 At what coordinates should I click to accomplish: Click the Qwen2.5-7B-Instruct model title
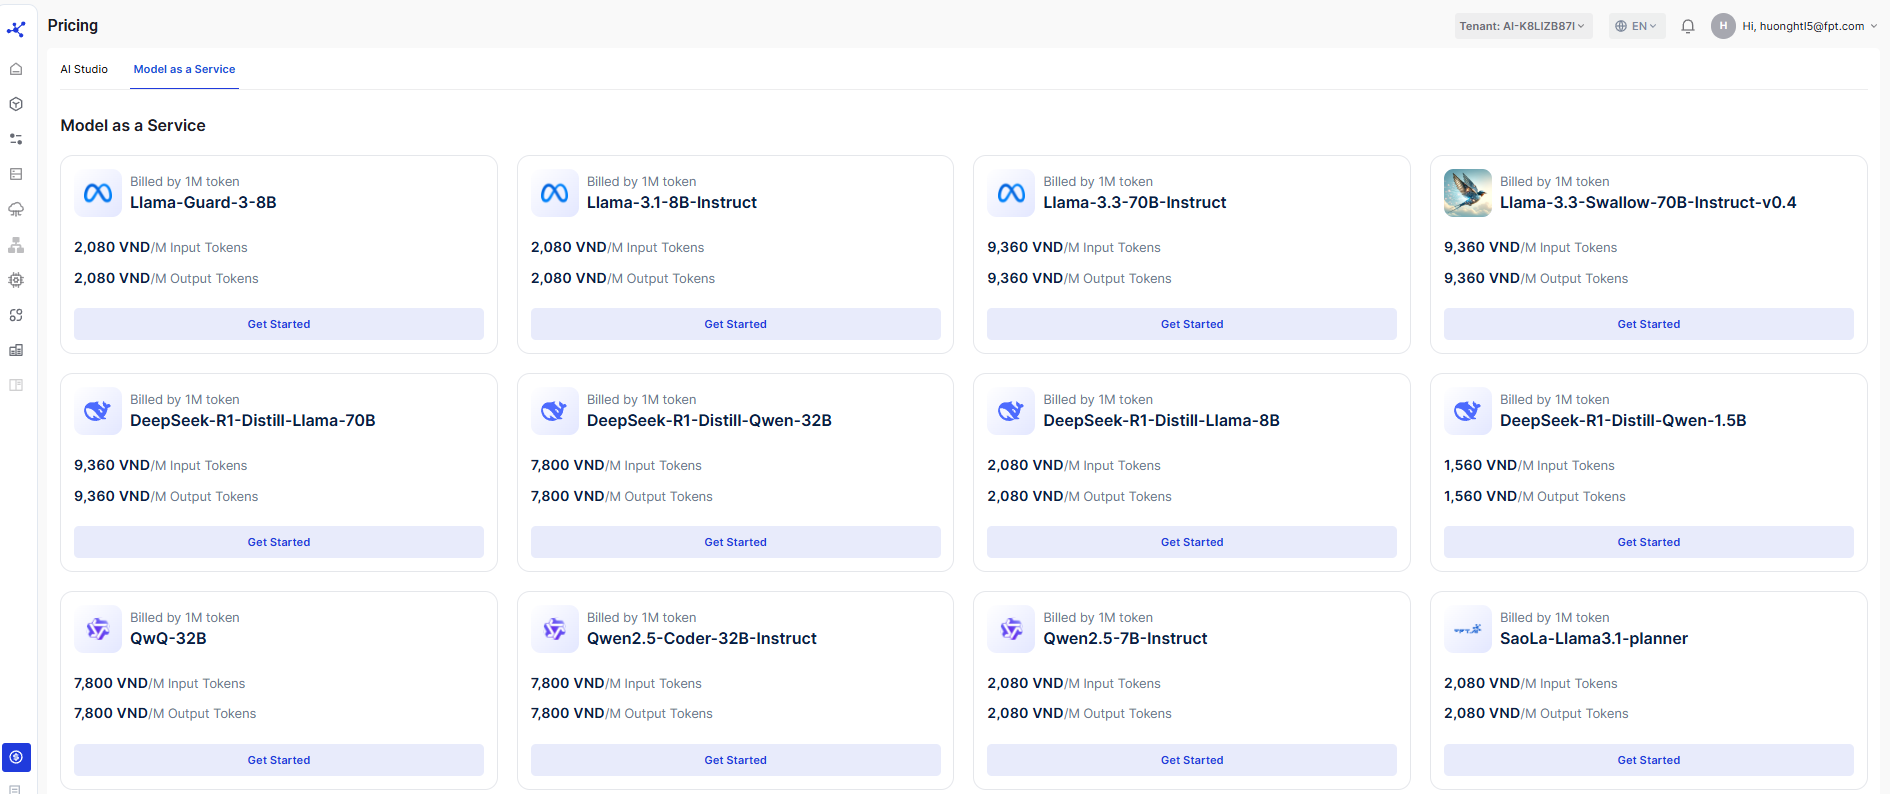[1125, 638]
